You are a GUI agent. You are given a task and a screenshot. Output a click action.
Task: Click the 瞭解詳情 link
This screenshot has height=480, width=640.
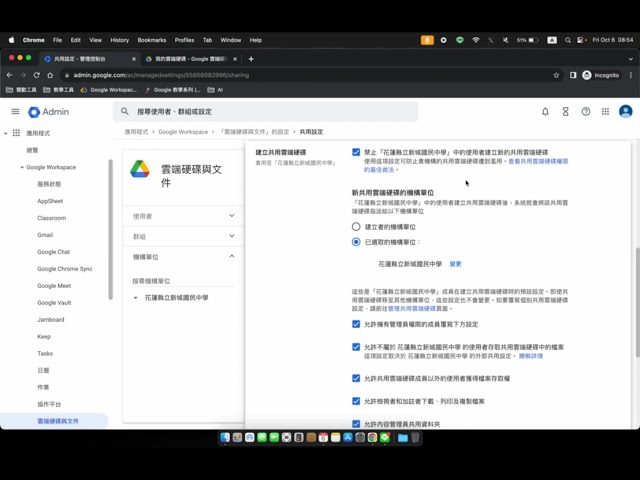pyautogui.click(x=531, y=356)
